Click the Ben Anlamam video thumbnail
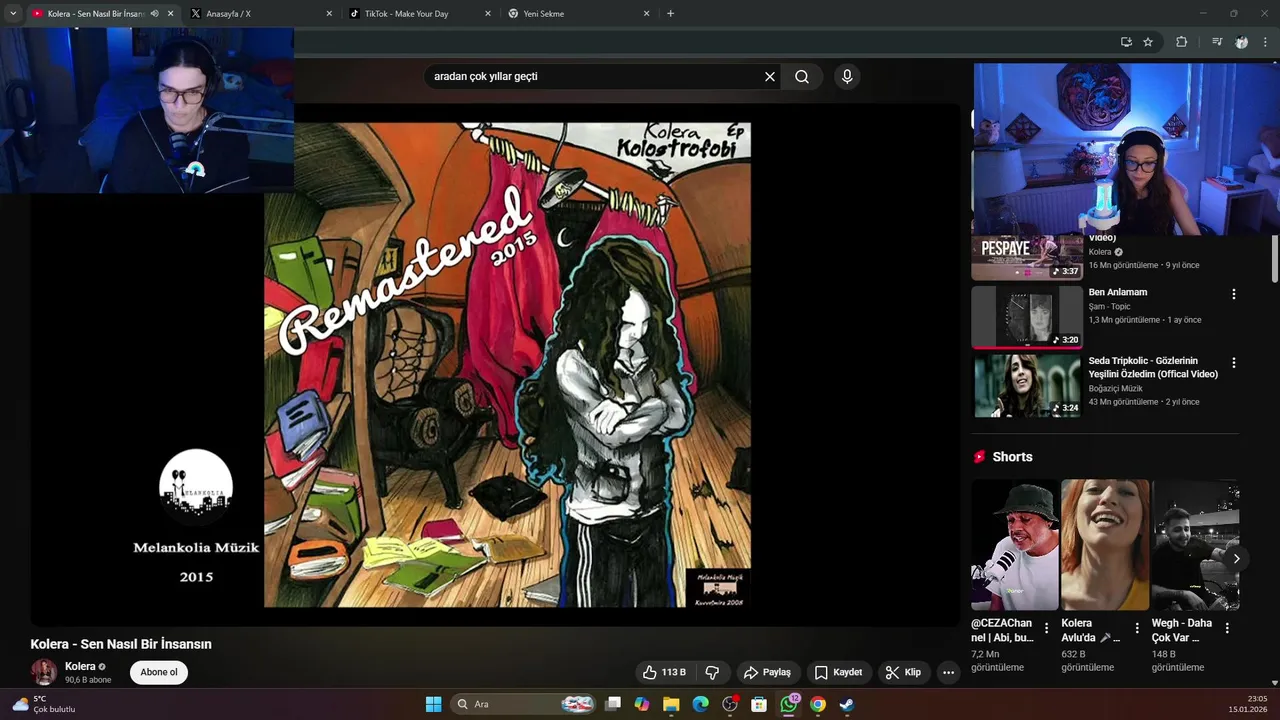Image resolution: width=1280 pixels, height=720 pixels. pos(1027,317)
